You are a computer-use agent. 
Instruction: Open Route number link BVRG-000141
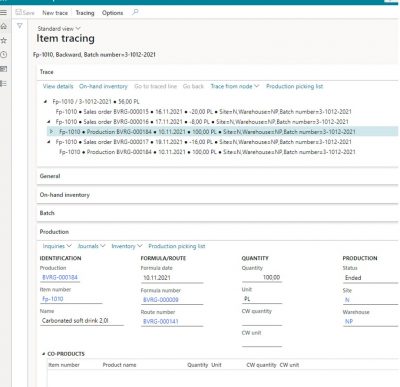pos(161,322)
